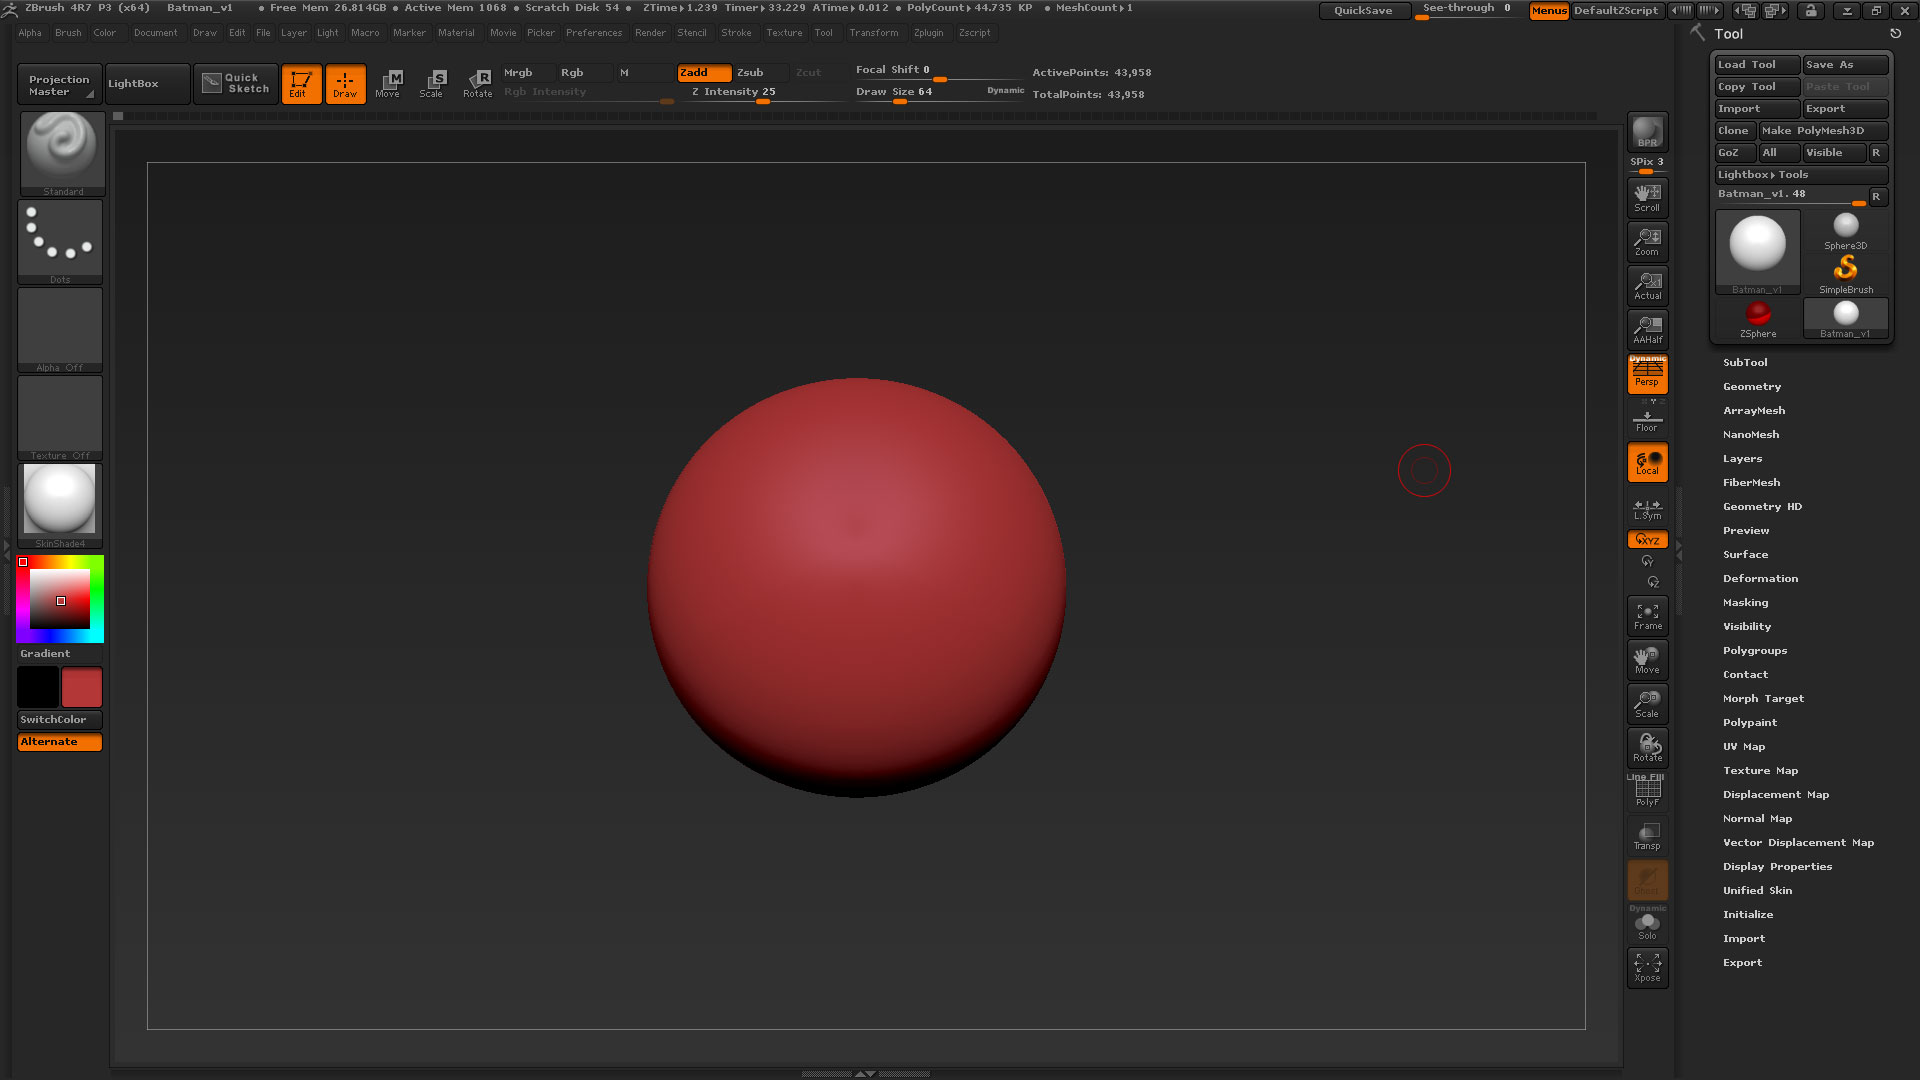Click the Make PolyMesh3D button
The width and height of the screenshot is (1920, 1080).
pos(1824,131)
